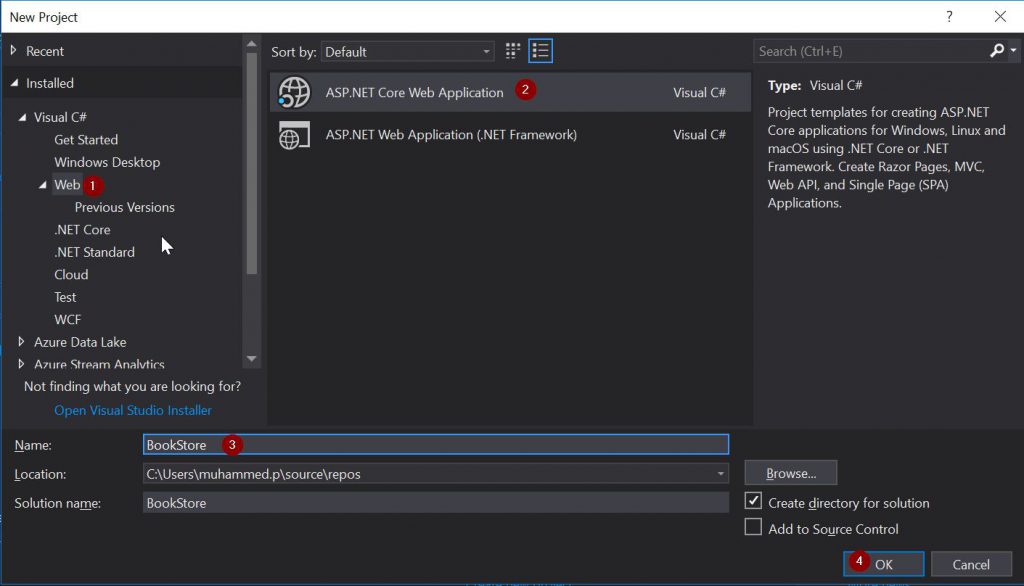Image resolution: width=1024 pixels, height=586 pixels.
Task: Click the ASP.NET Web Application (.NET Framework) icon
Action: (x=294, y=135)
